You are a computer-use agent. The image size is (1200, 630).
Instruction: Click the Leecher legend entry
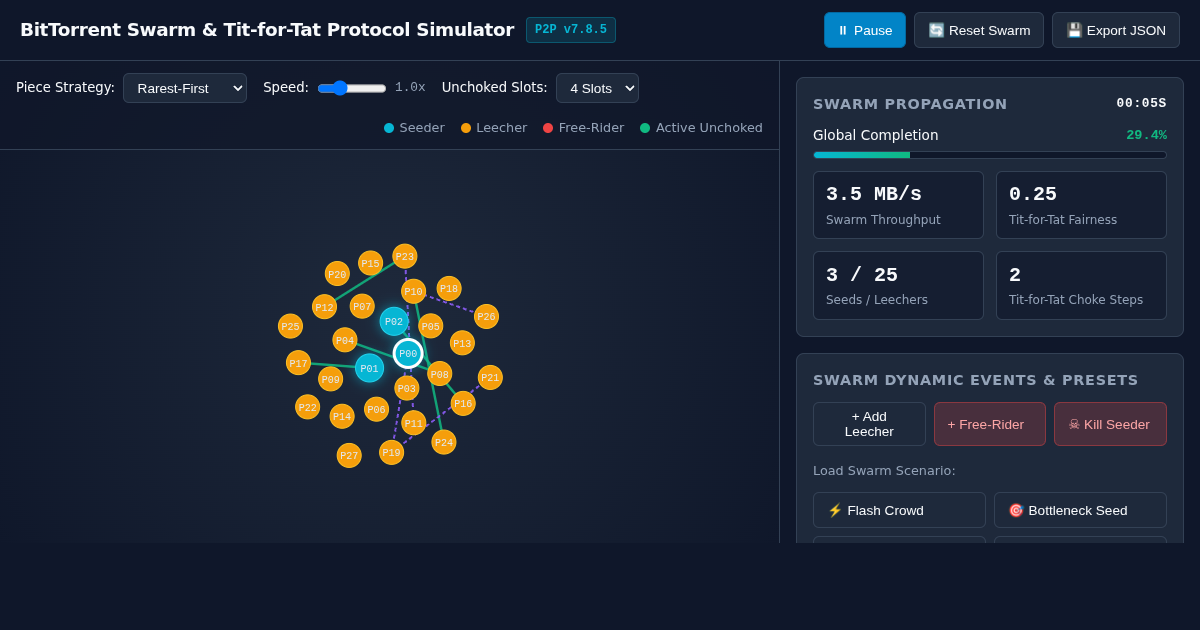(x=494, y=128)
